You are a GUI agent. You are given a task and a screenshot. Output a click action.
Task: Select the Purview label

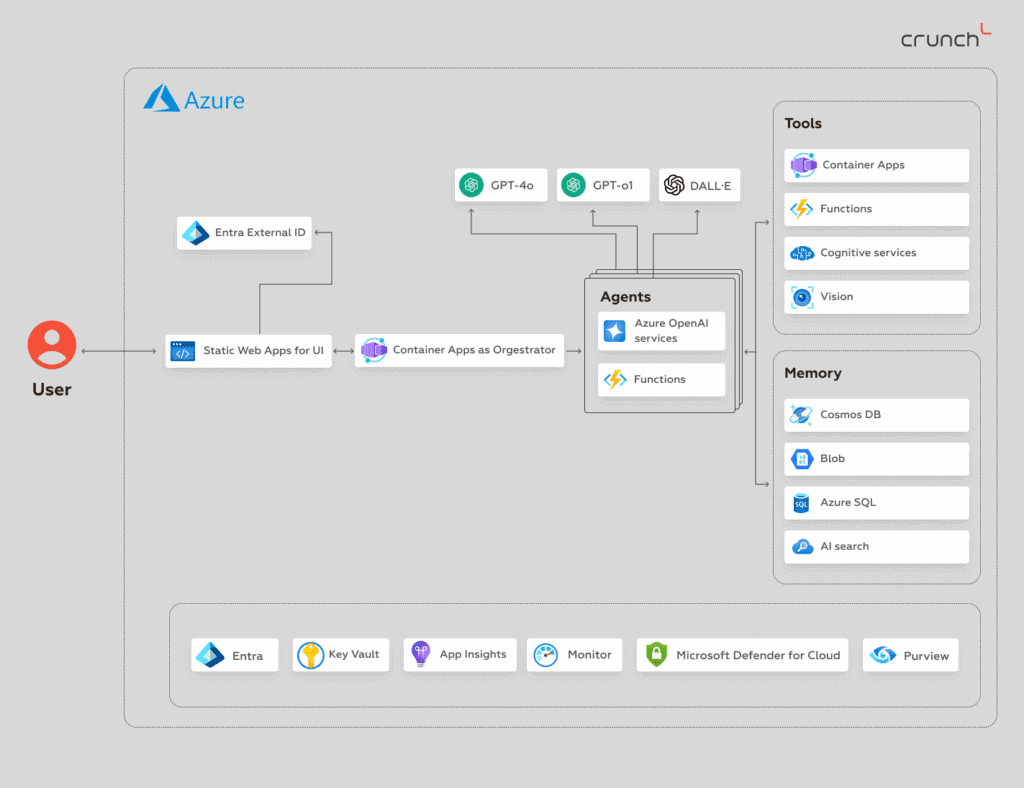tap(926, 656)
